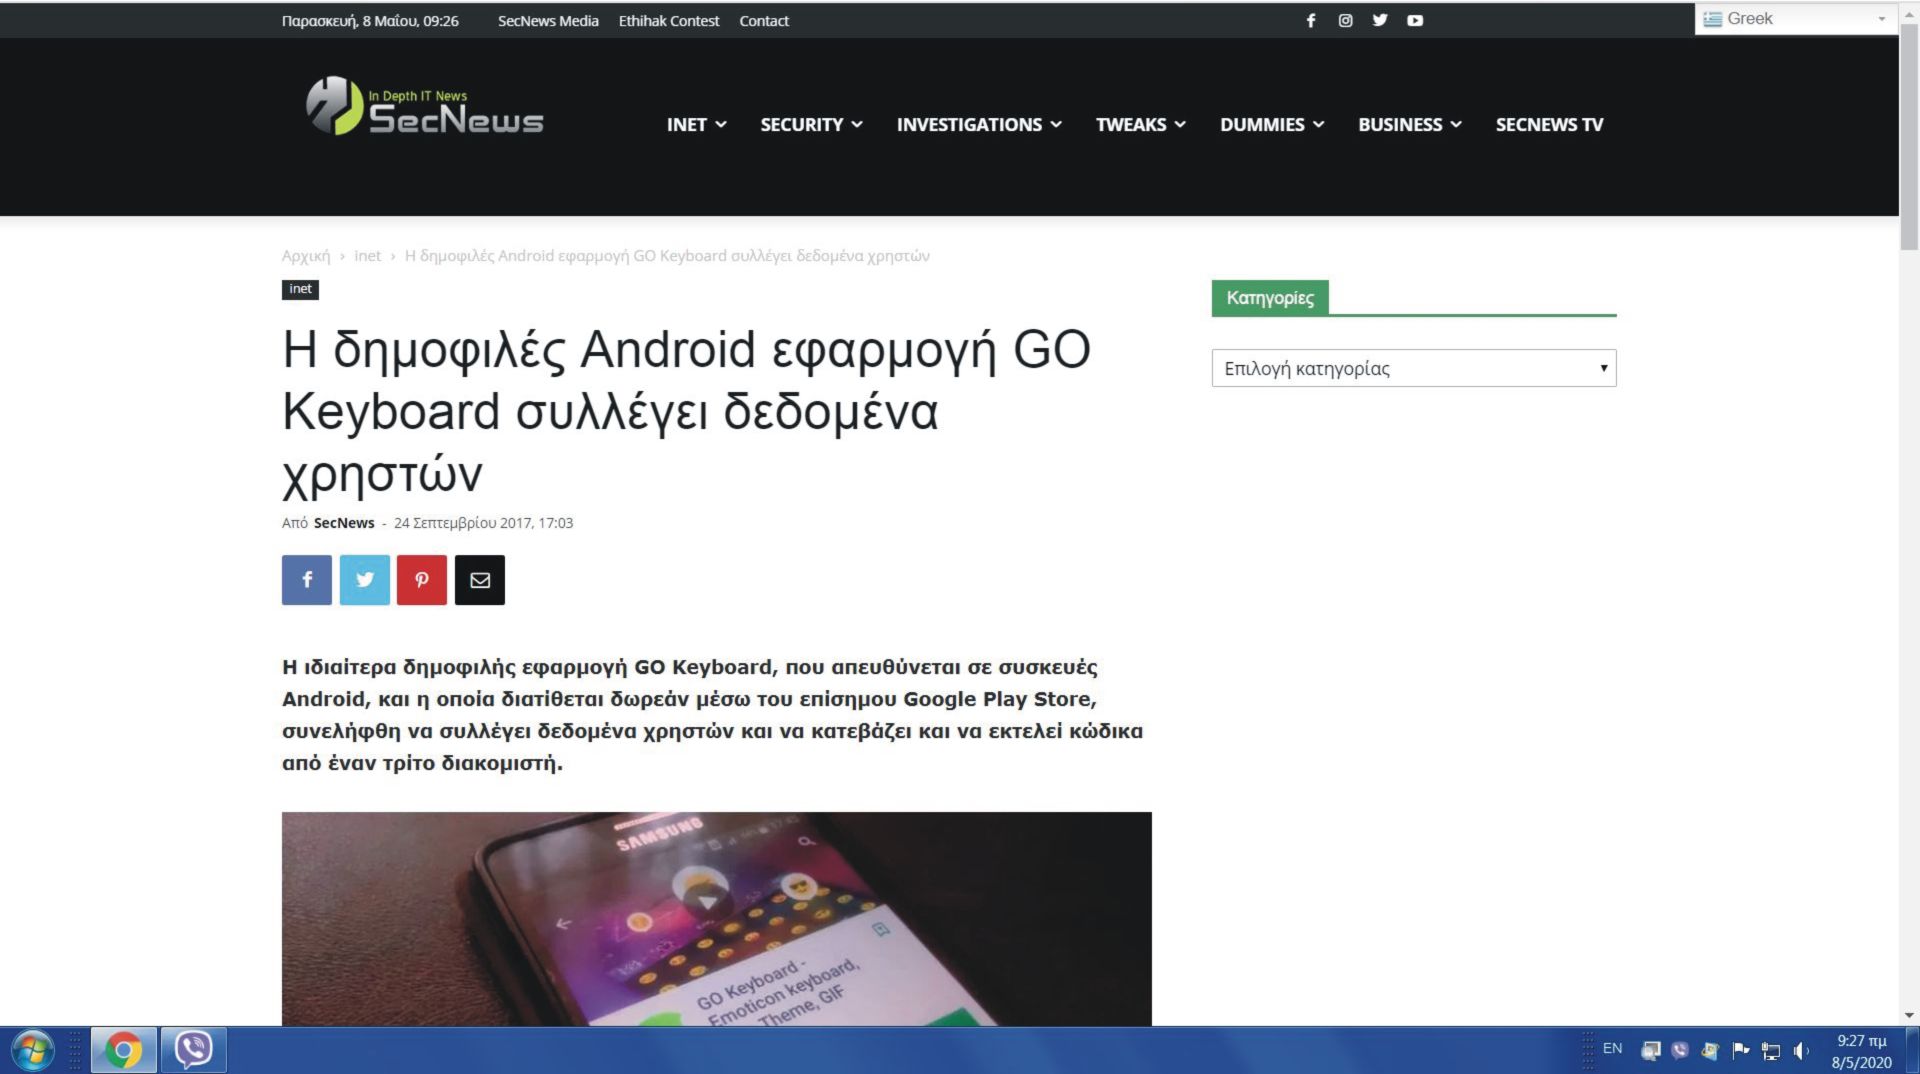The image size is (1920, 1074).
Task: Share article via blue Facebook share button
Action: tap(307, 580)
